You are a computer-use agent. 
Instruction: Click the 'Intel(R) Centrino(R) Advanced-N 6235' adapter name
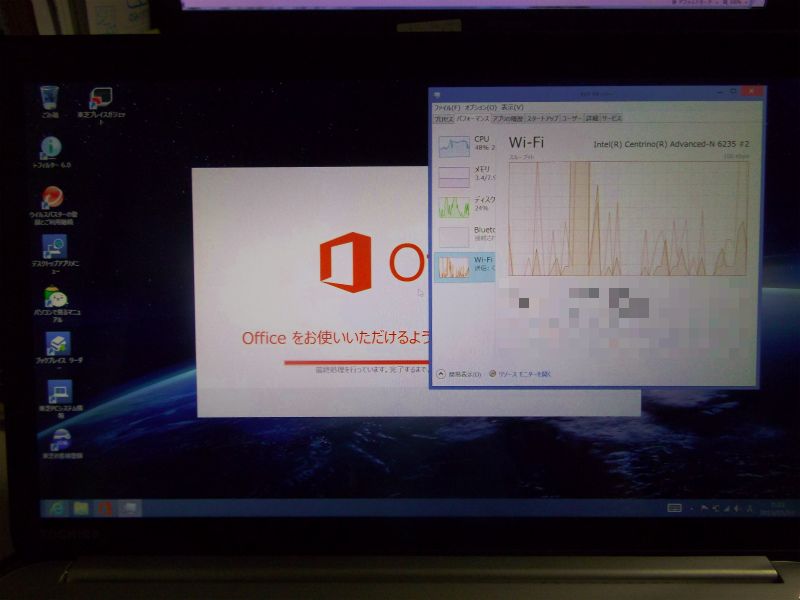pyautogui.click(x=671, y=144)
